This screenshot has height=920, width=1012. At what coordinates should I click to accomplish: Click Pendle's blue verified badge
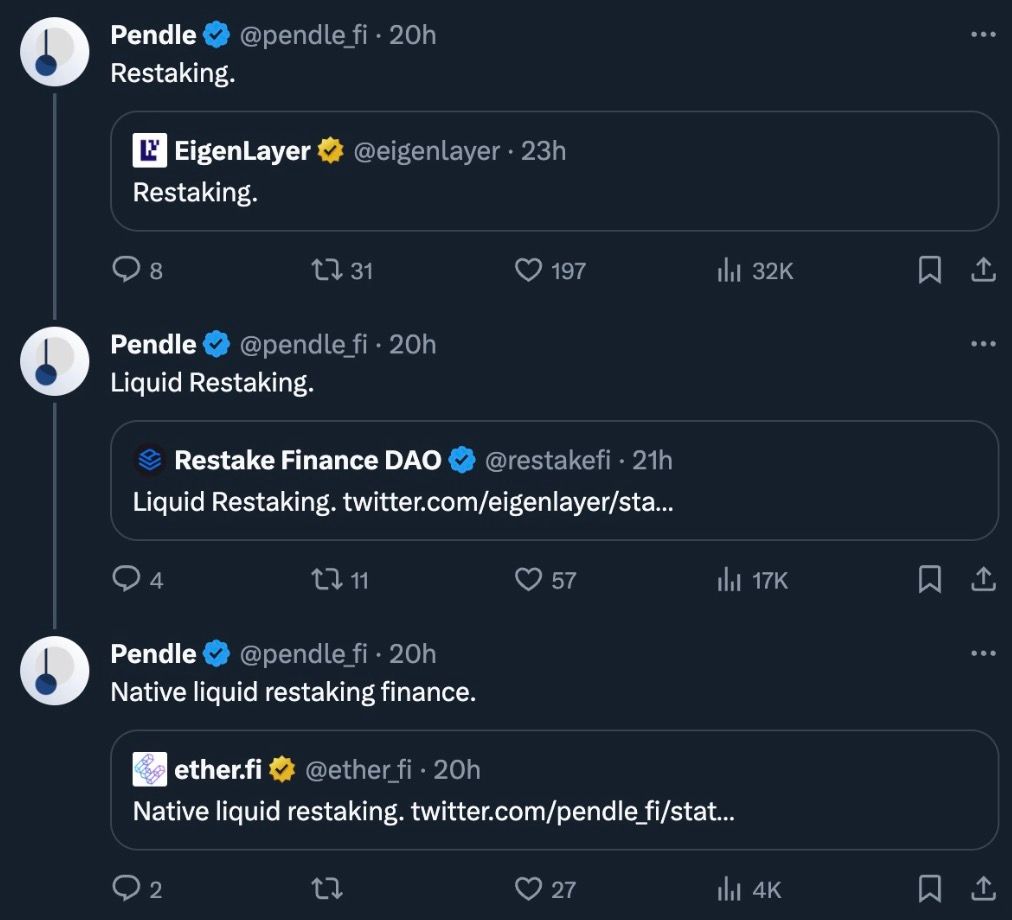click(x=216, y=34)
